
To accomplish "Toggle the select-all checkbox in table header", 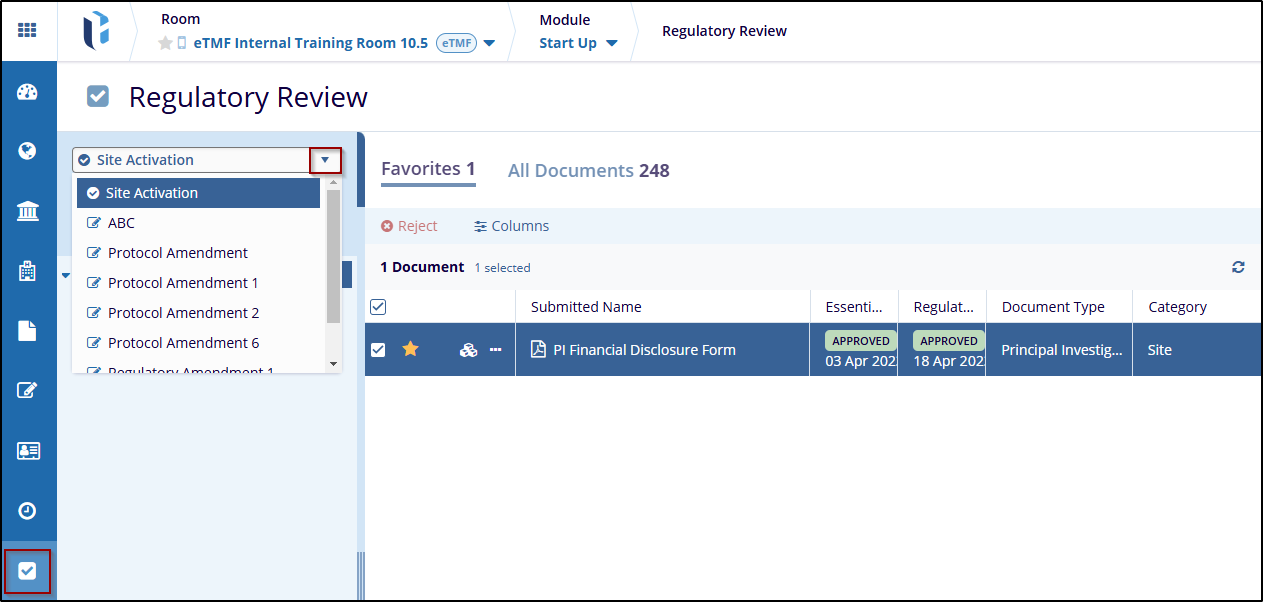I will pyautogui.click(x=378, y=307).
